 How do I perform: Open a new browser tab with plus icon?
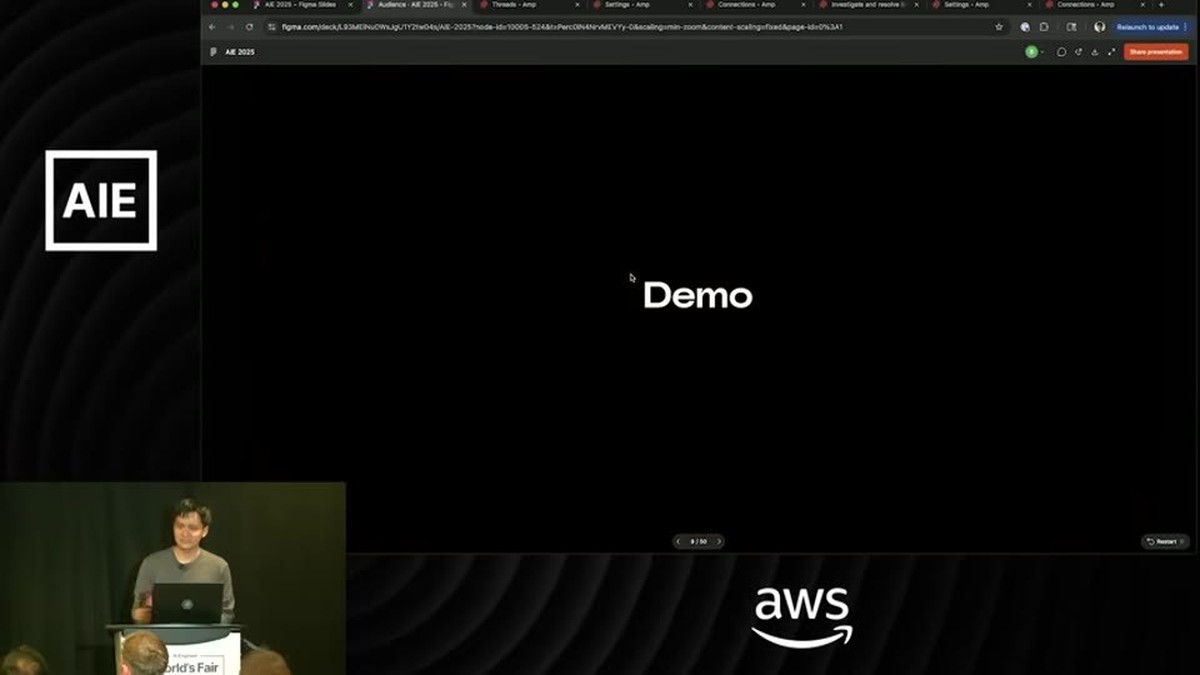click(x=1161, y=5)
